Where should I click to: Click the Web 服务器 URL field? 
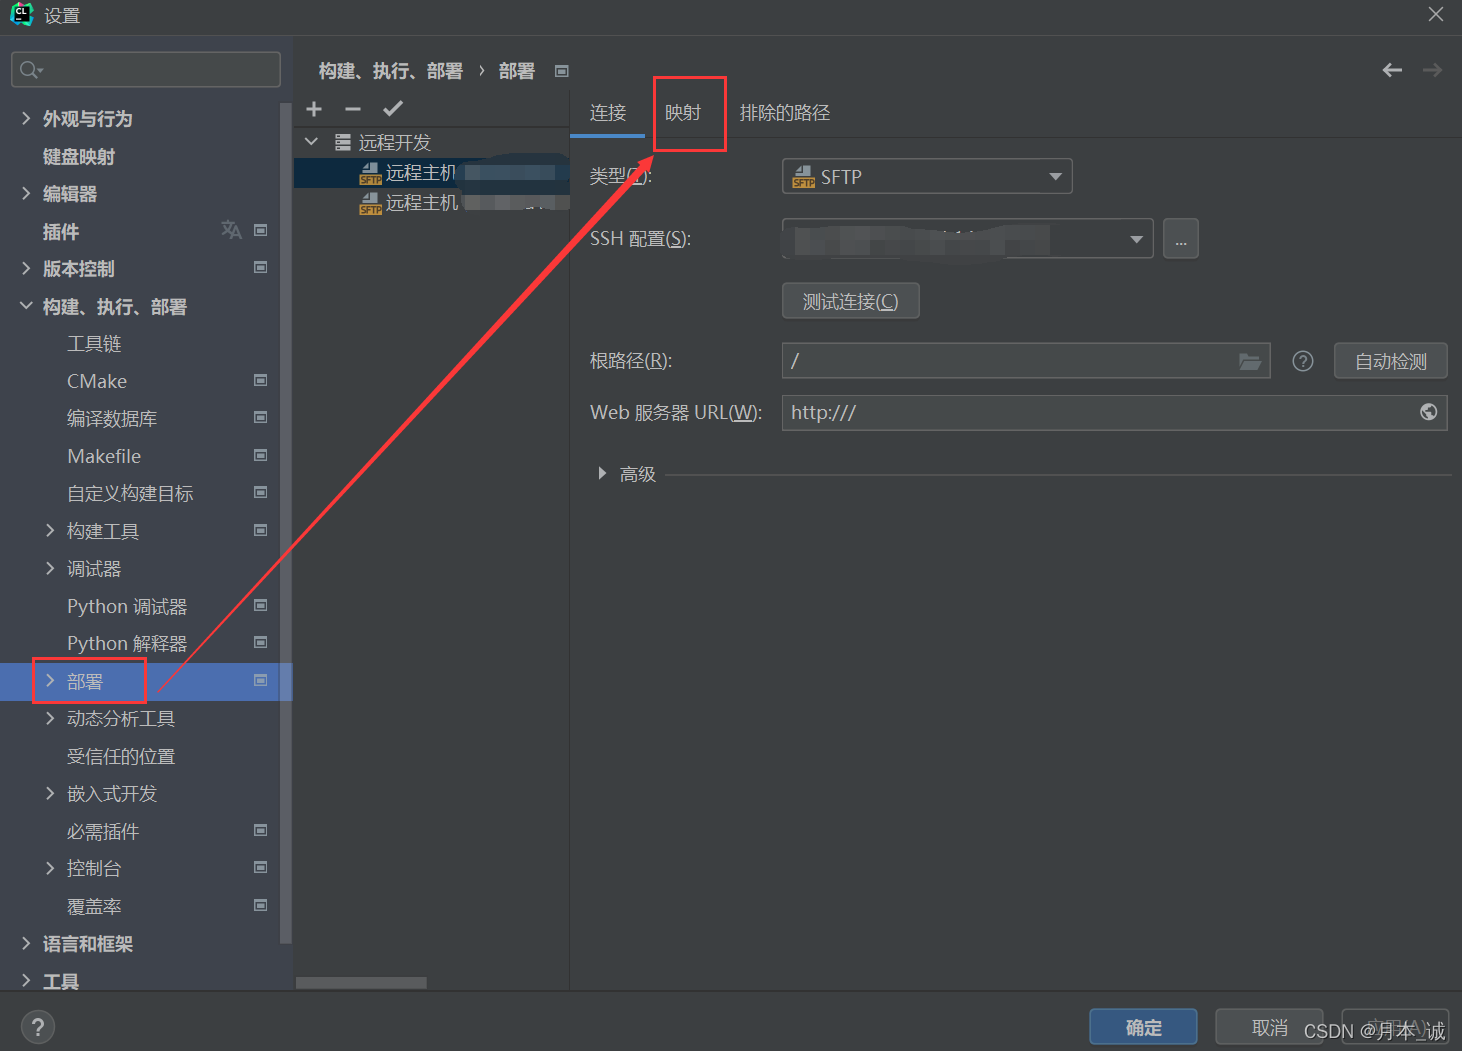click(1114, 412)
